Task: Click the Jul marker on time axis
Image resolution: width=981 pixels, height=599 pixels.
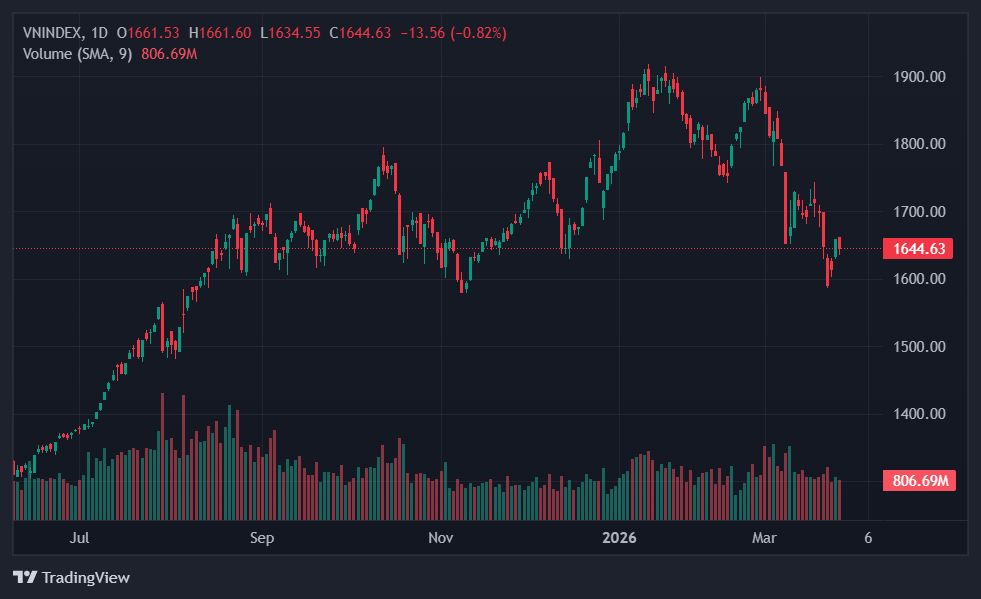Action: pyautogui.click(x=81, y=538)
